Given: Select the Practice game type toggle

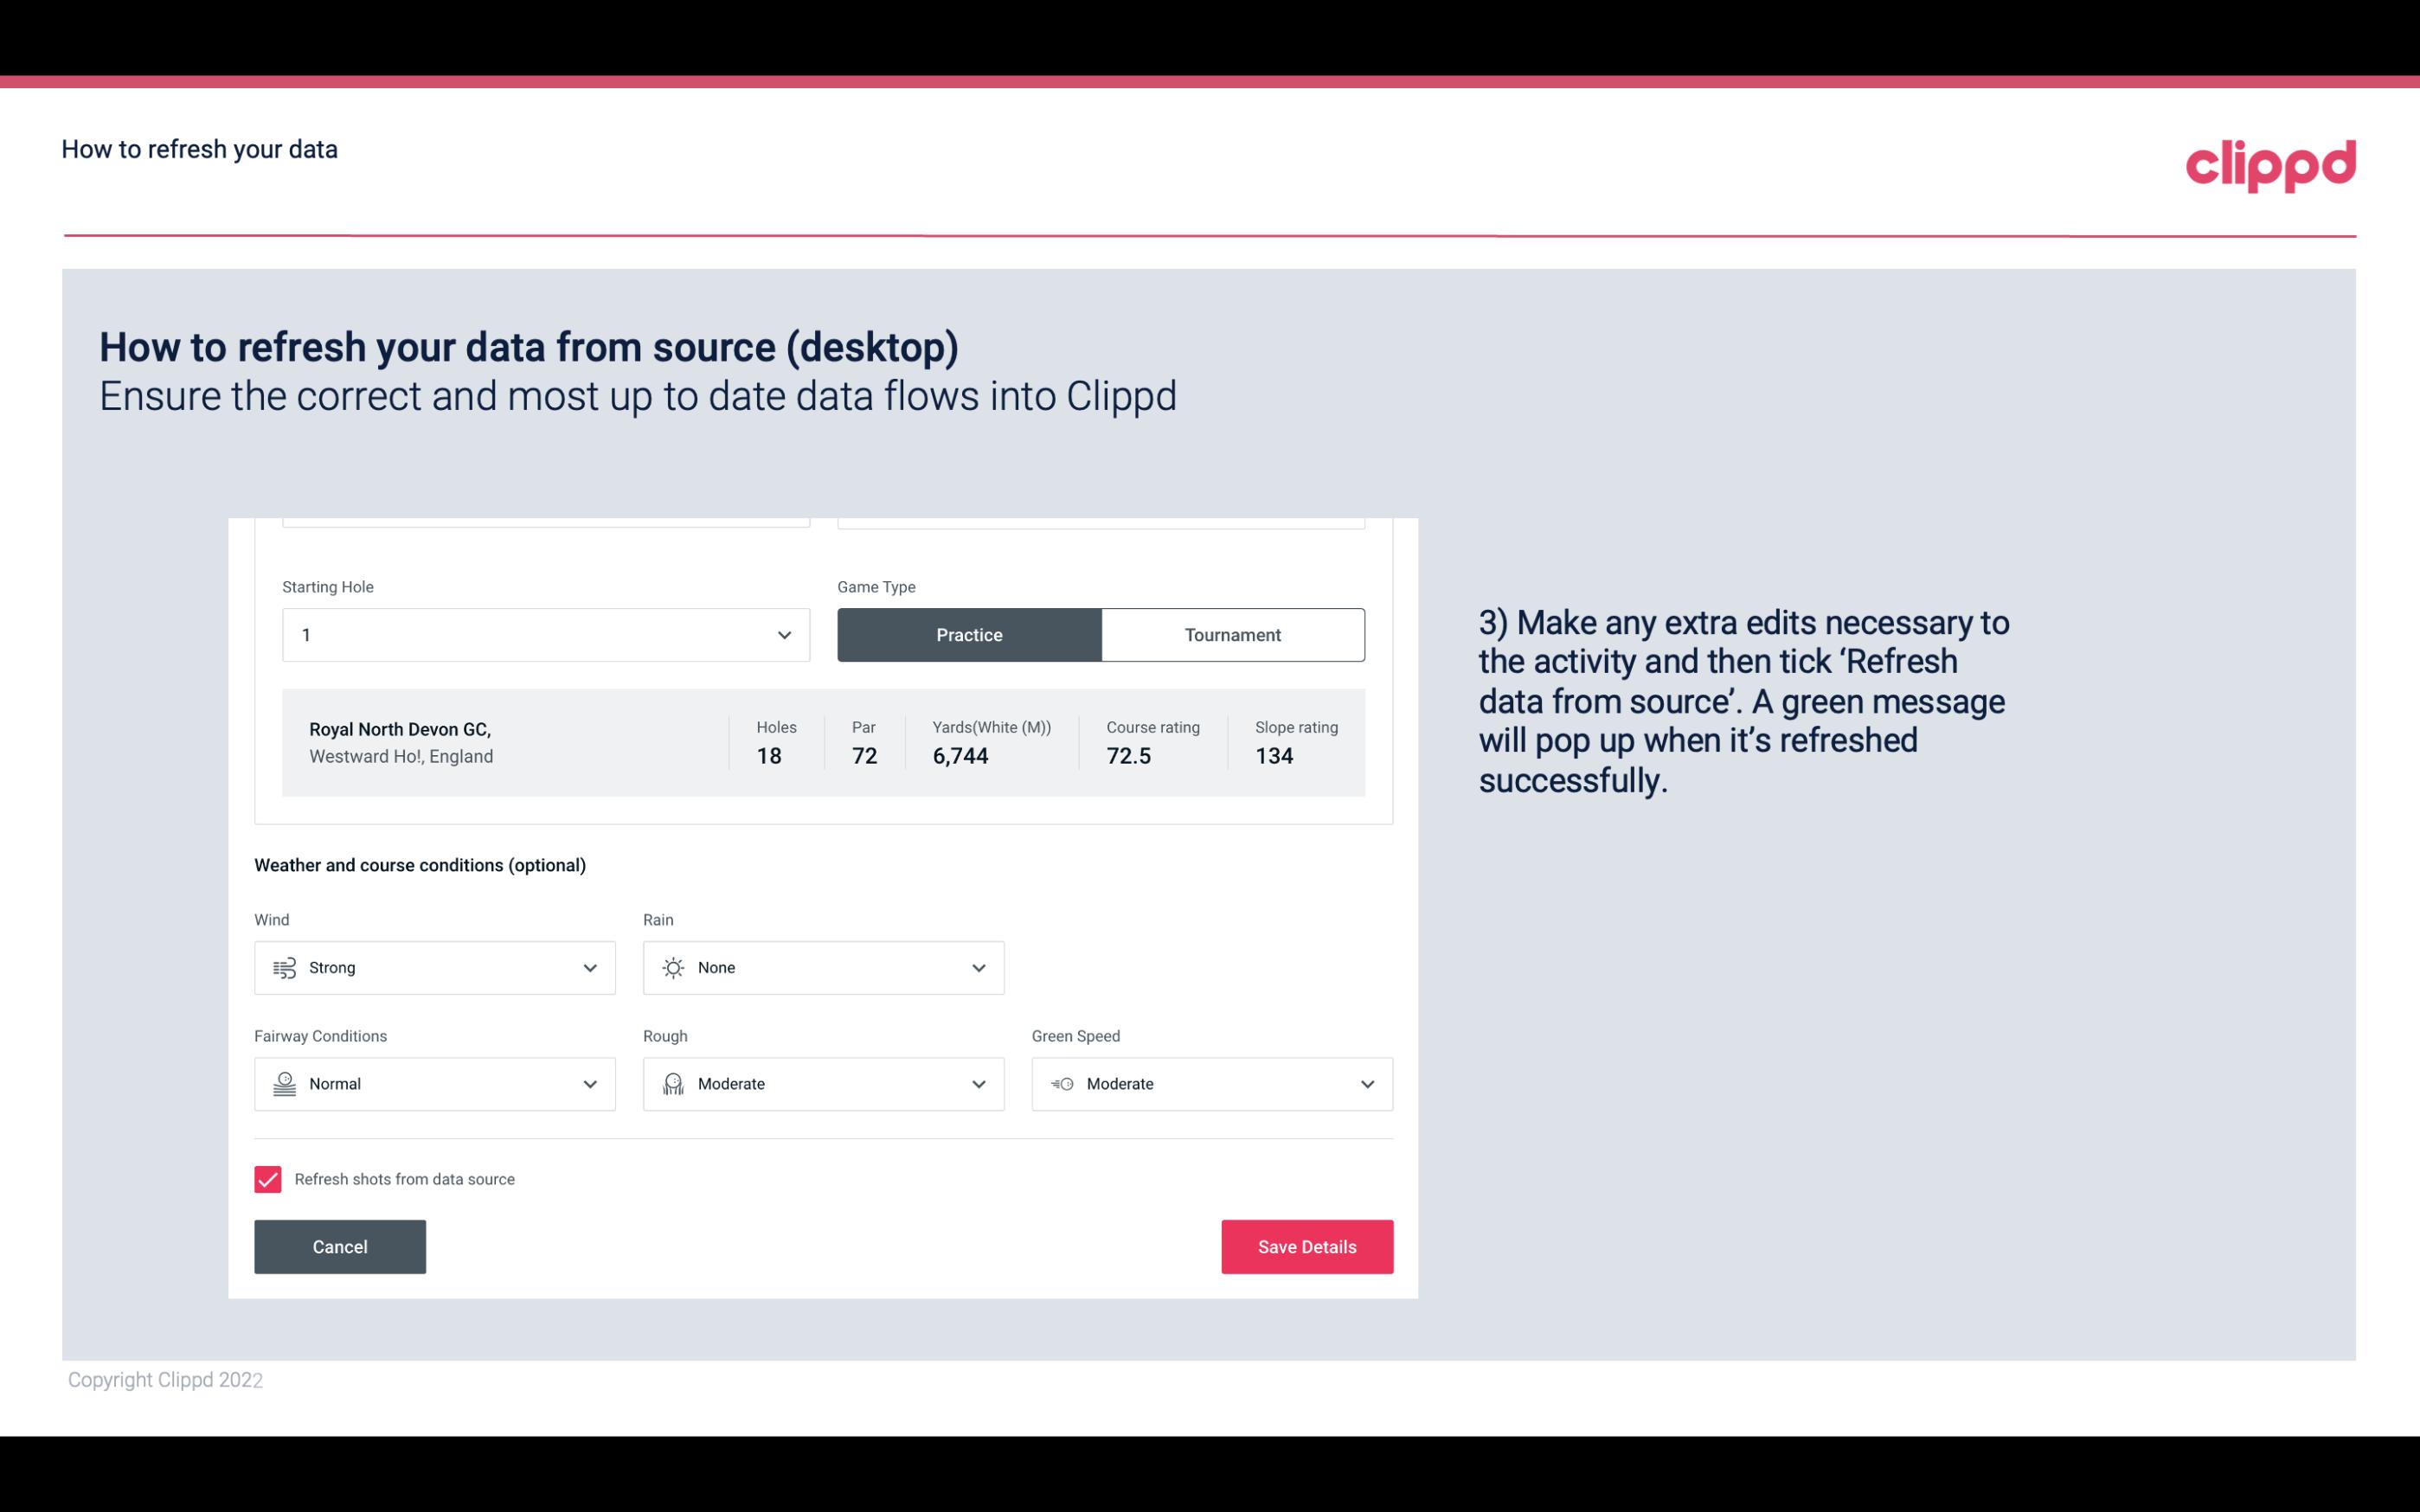Looking at the screenshot, I should [x=969, y=634].
